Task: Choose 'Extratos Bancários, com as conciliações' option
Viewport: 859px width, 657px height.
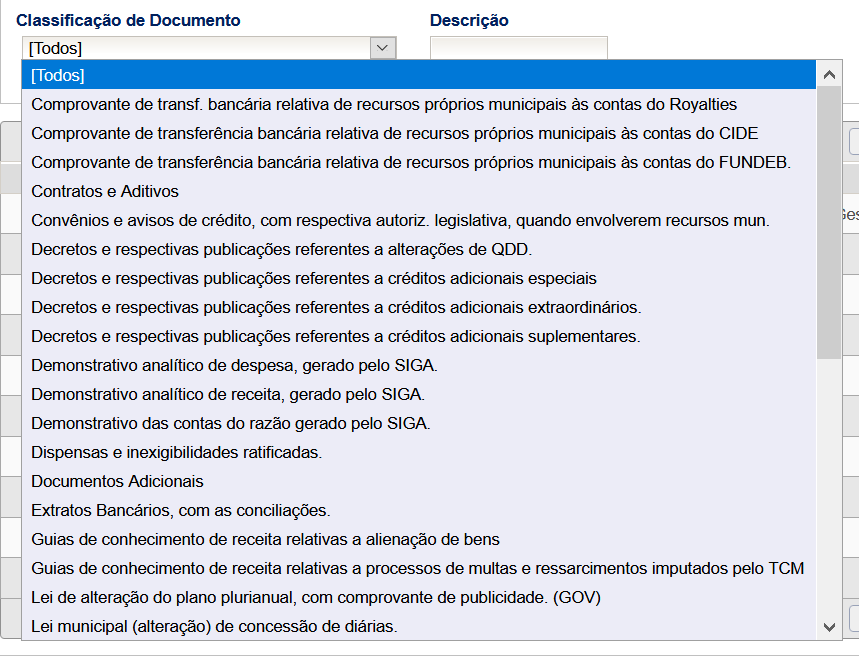Action: coord(419,511)
